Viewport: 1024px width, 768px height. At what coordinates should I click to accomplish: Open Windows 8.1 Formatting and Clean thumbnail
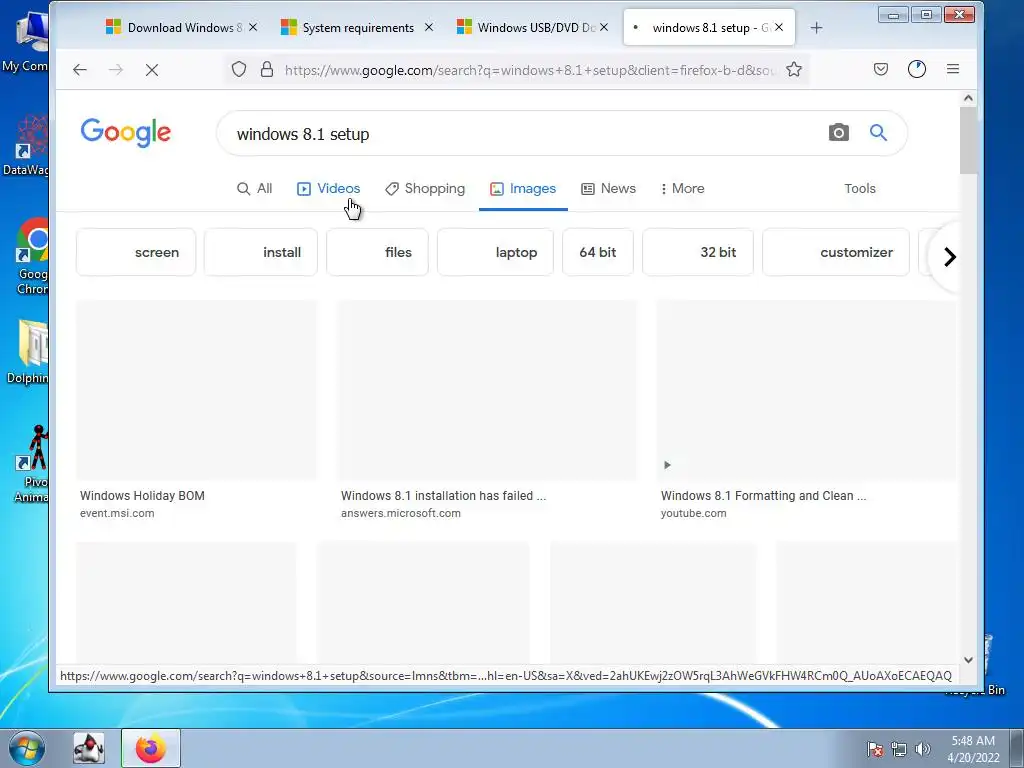click(x=807, y=390)
